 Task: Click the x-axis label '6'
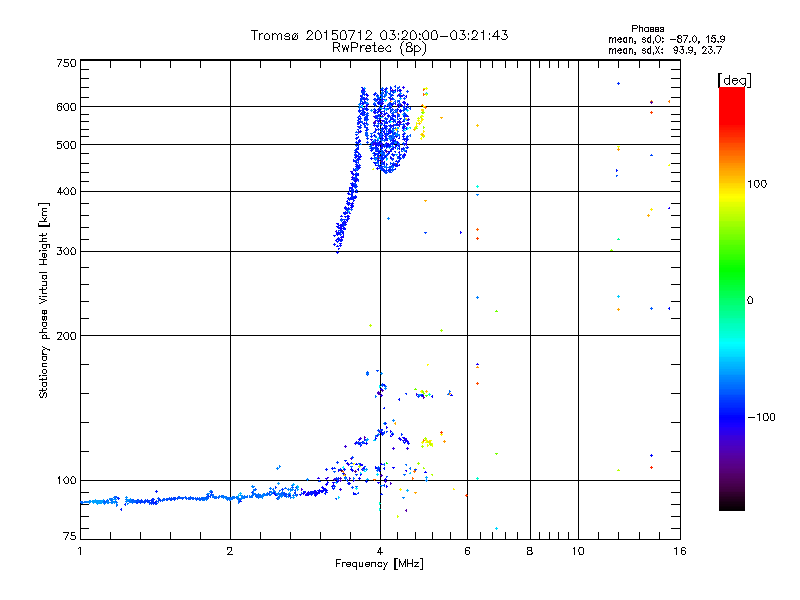[x=467, y=551]
